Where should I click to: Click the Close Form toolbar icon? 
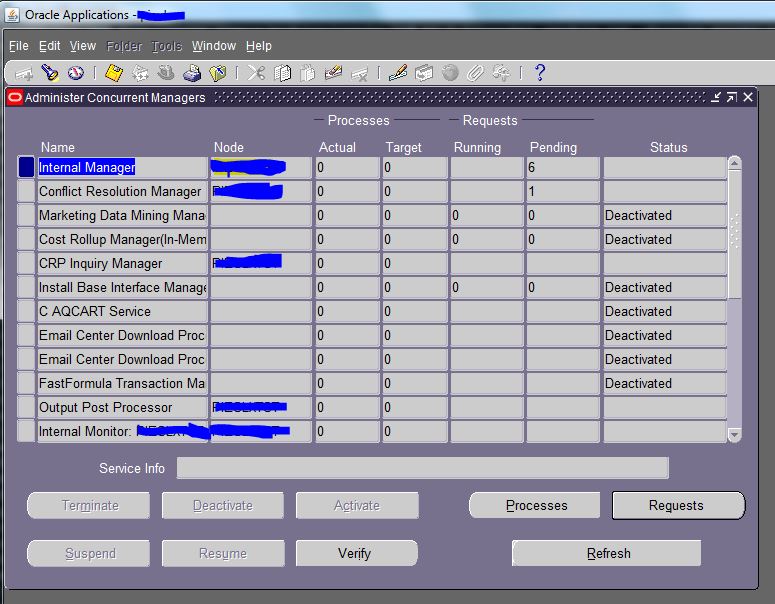tap(217, 73)
